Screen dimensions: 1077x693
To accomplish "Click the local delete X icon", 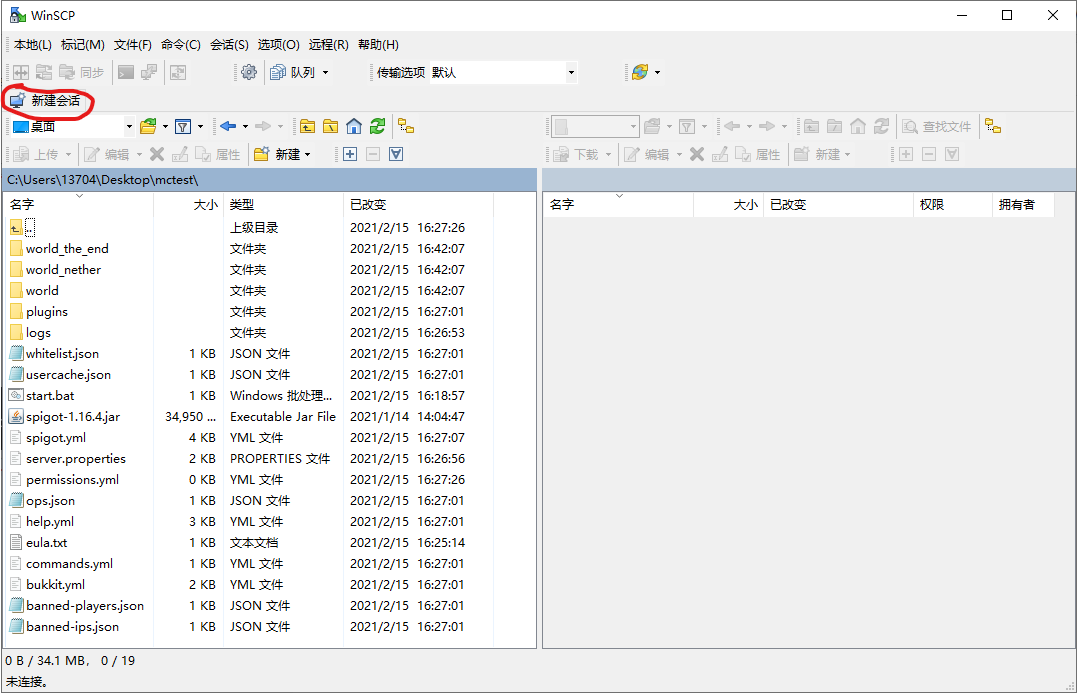I will [157, 155].
